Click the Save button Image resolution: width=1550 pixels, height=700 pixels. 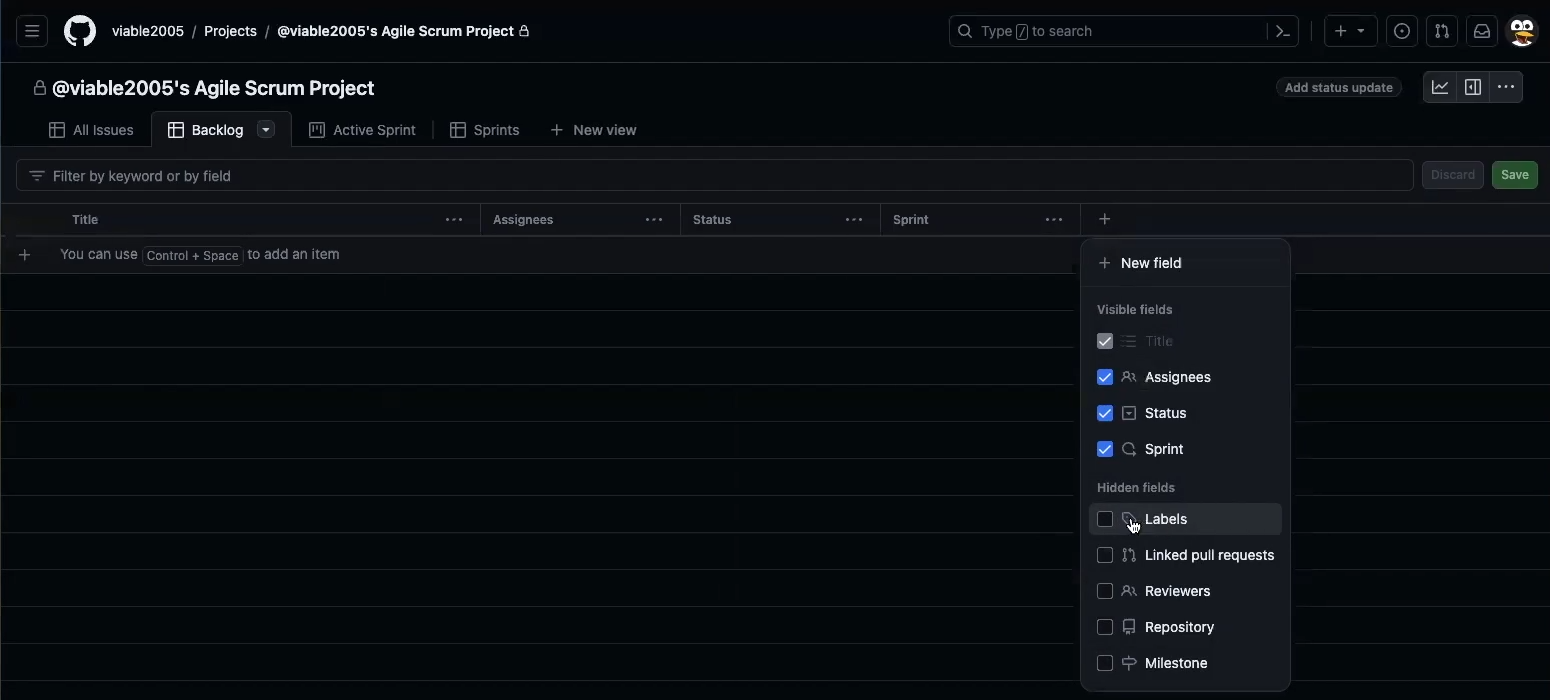[x=1514, y=175]
